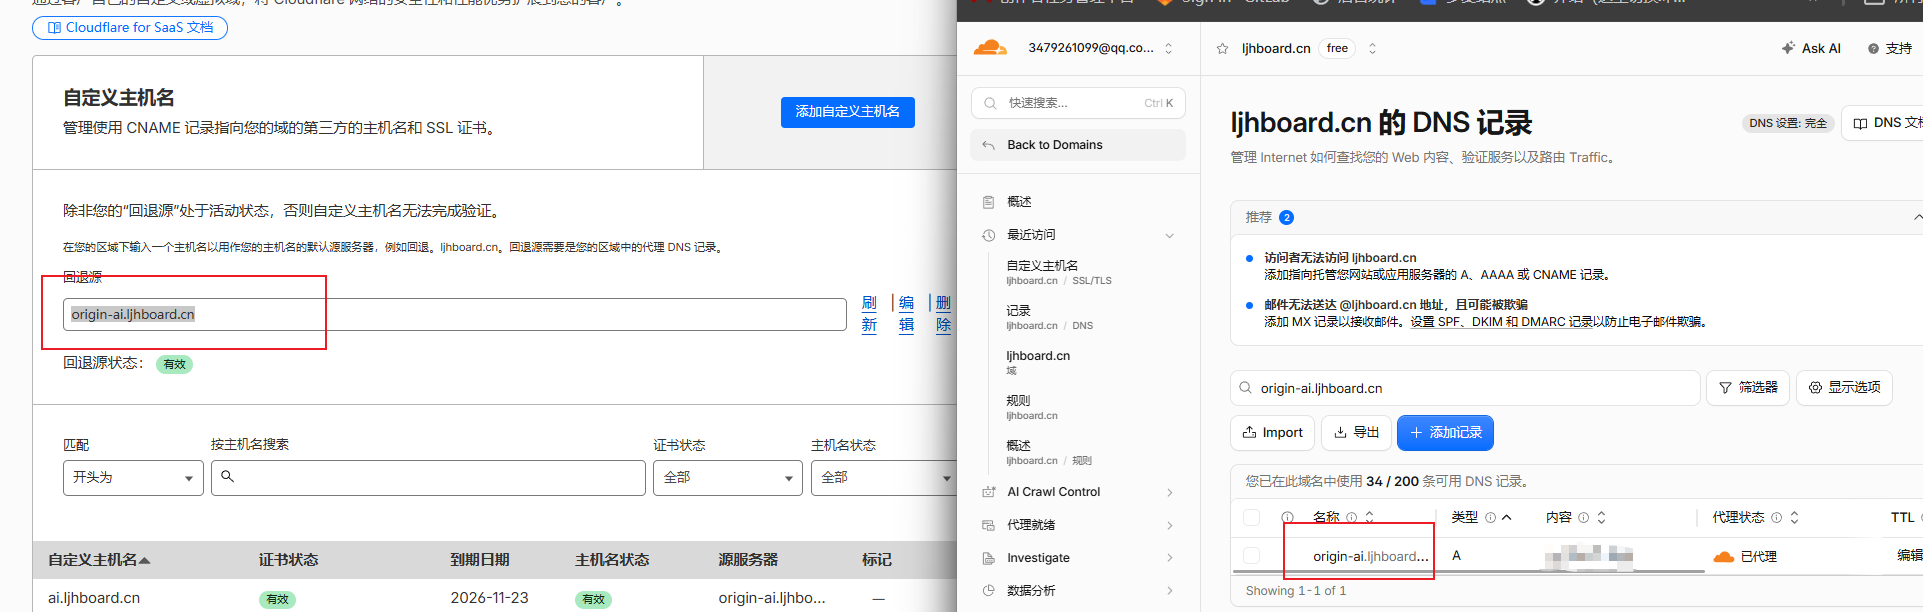Check the select-all DNS records checkbox
This screenshot has height=612, width=1923.
click(x=1251, y=517)
